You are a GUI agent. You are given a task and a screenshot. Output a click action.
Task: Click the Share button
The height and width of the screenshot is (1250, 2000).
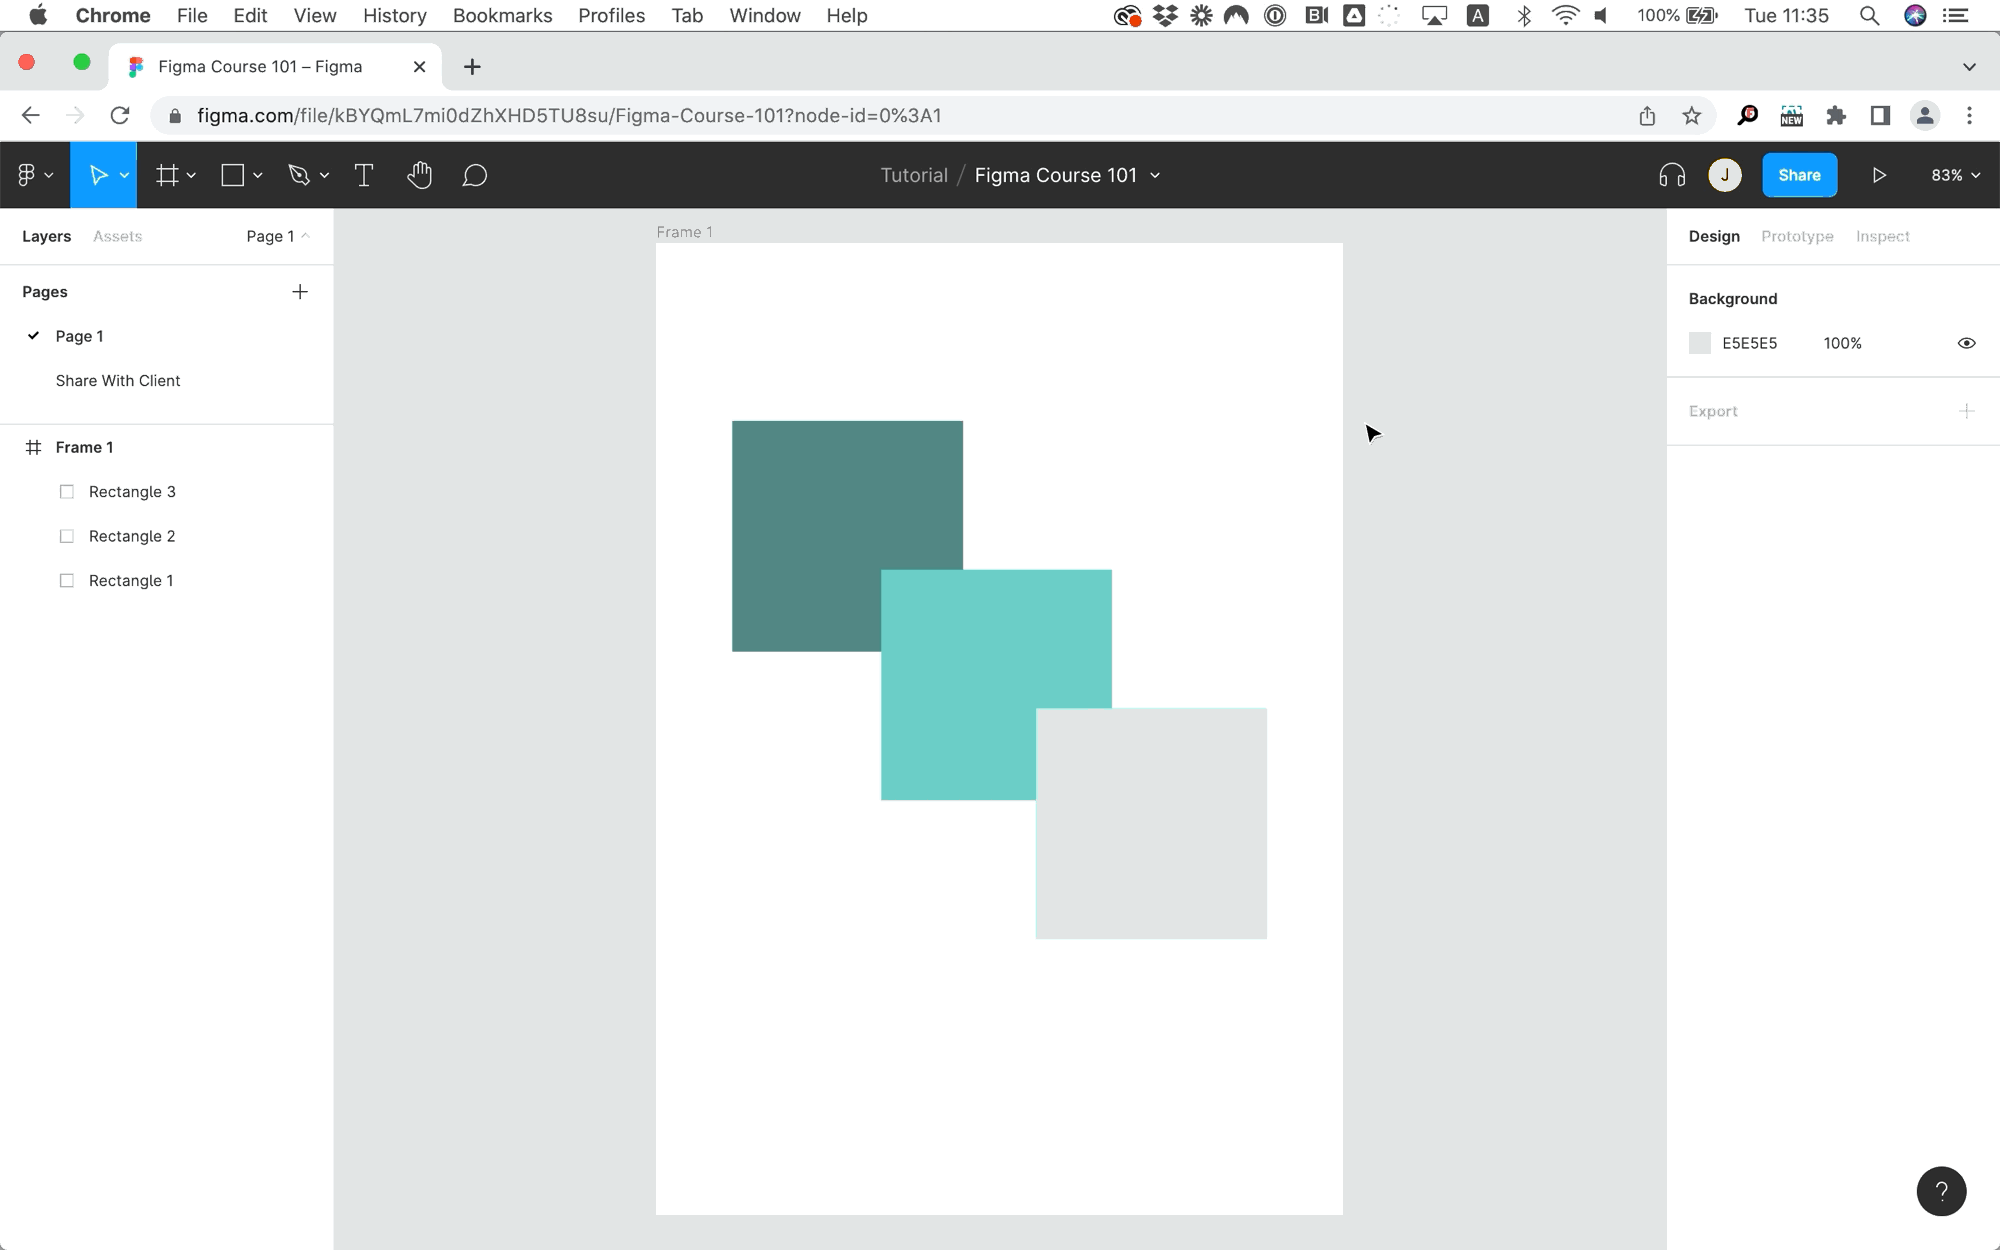[1799, 175]
